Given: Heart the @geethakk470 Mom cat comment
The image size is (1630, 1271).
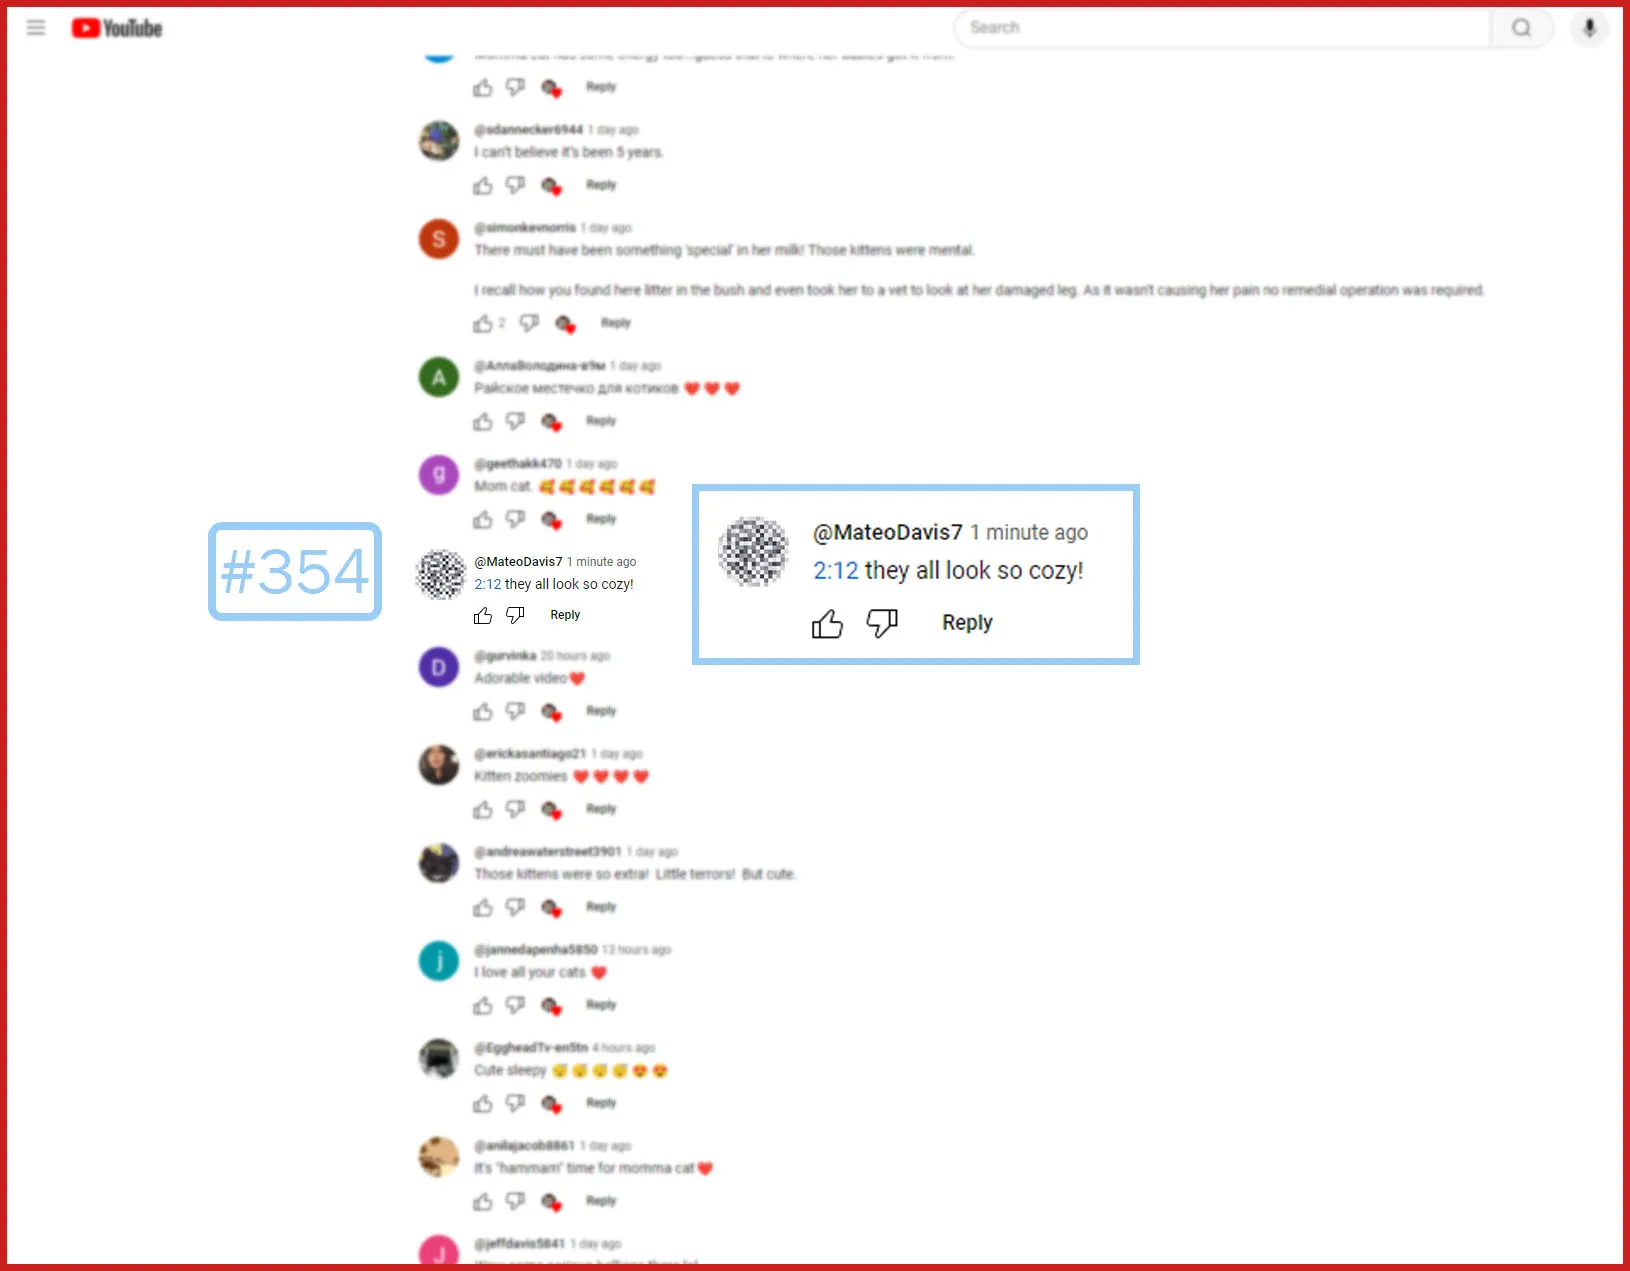Looking at the screenshot, I should point(551,520).
